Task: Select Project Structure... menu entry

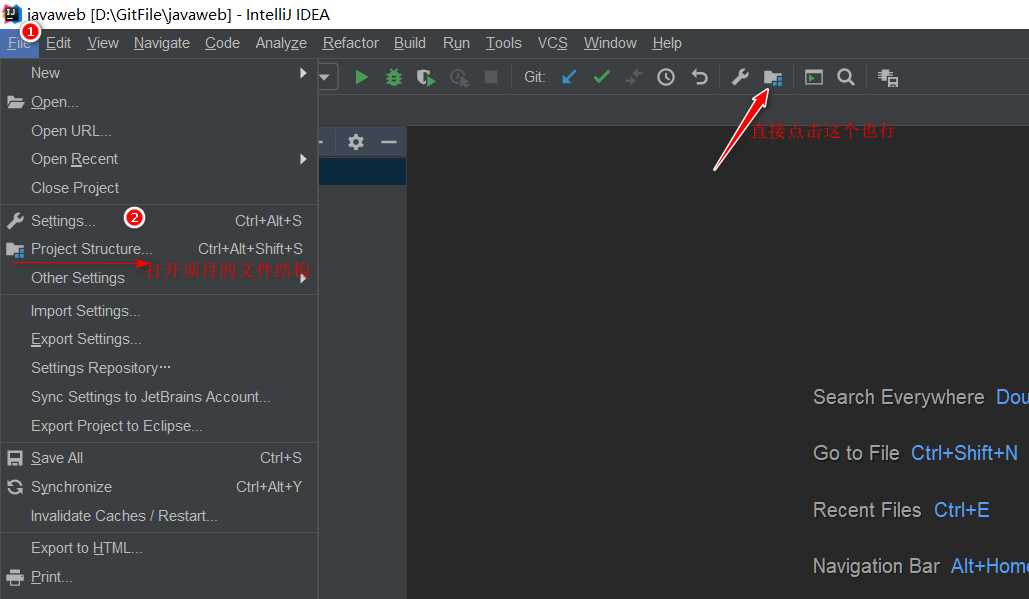Action: (159, 249)
